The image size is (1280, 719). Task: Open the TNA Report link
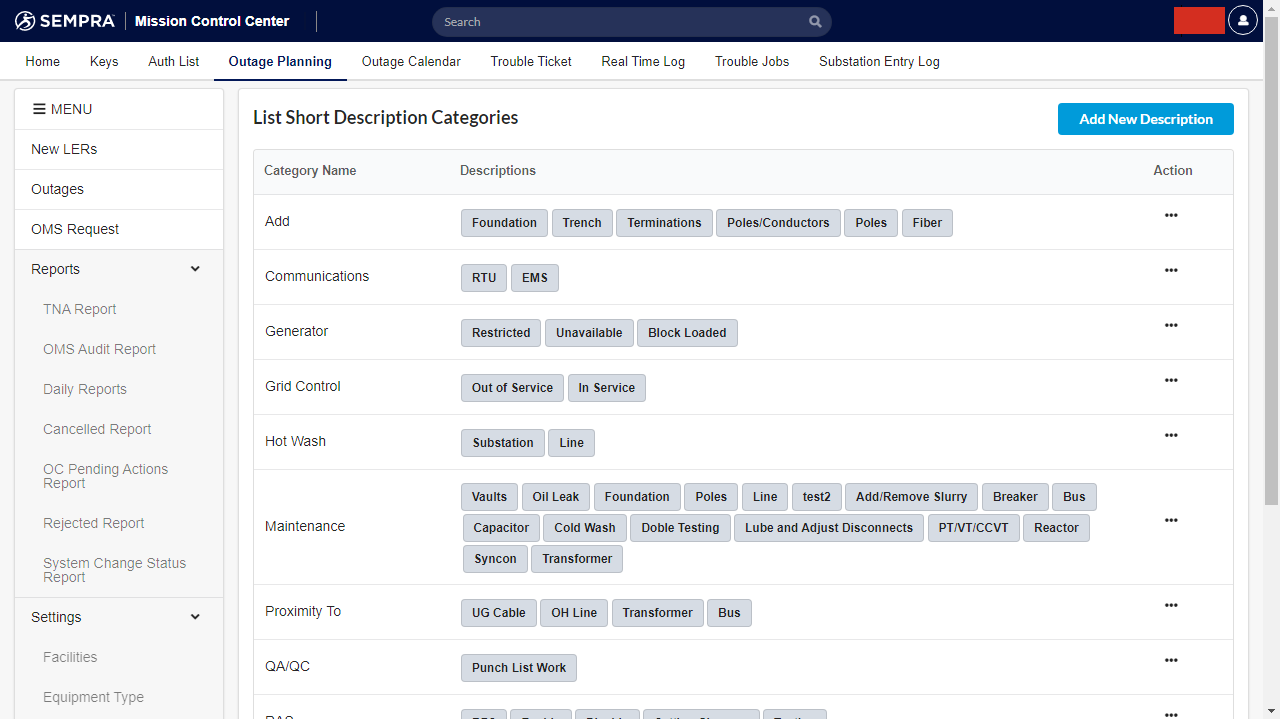[80, 309]
